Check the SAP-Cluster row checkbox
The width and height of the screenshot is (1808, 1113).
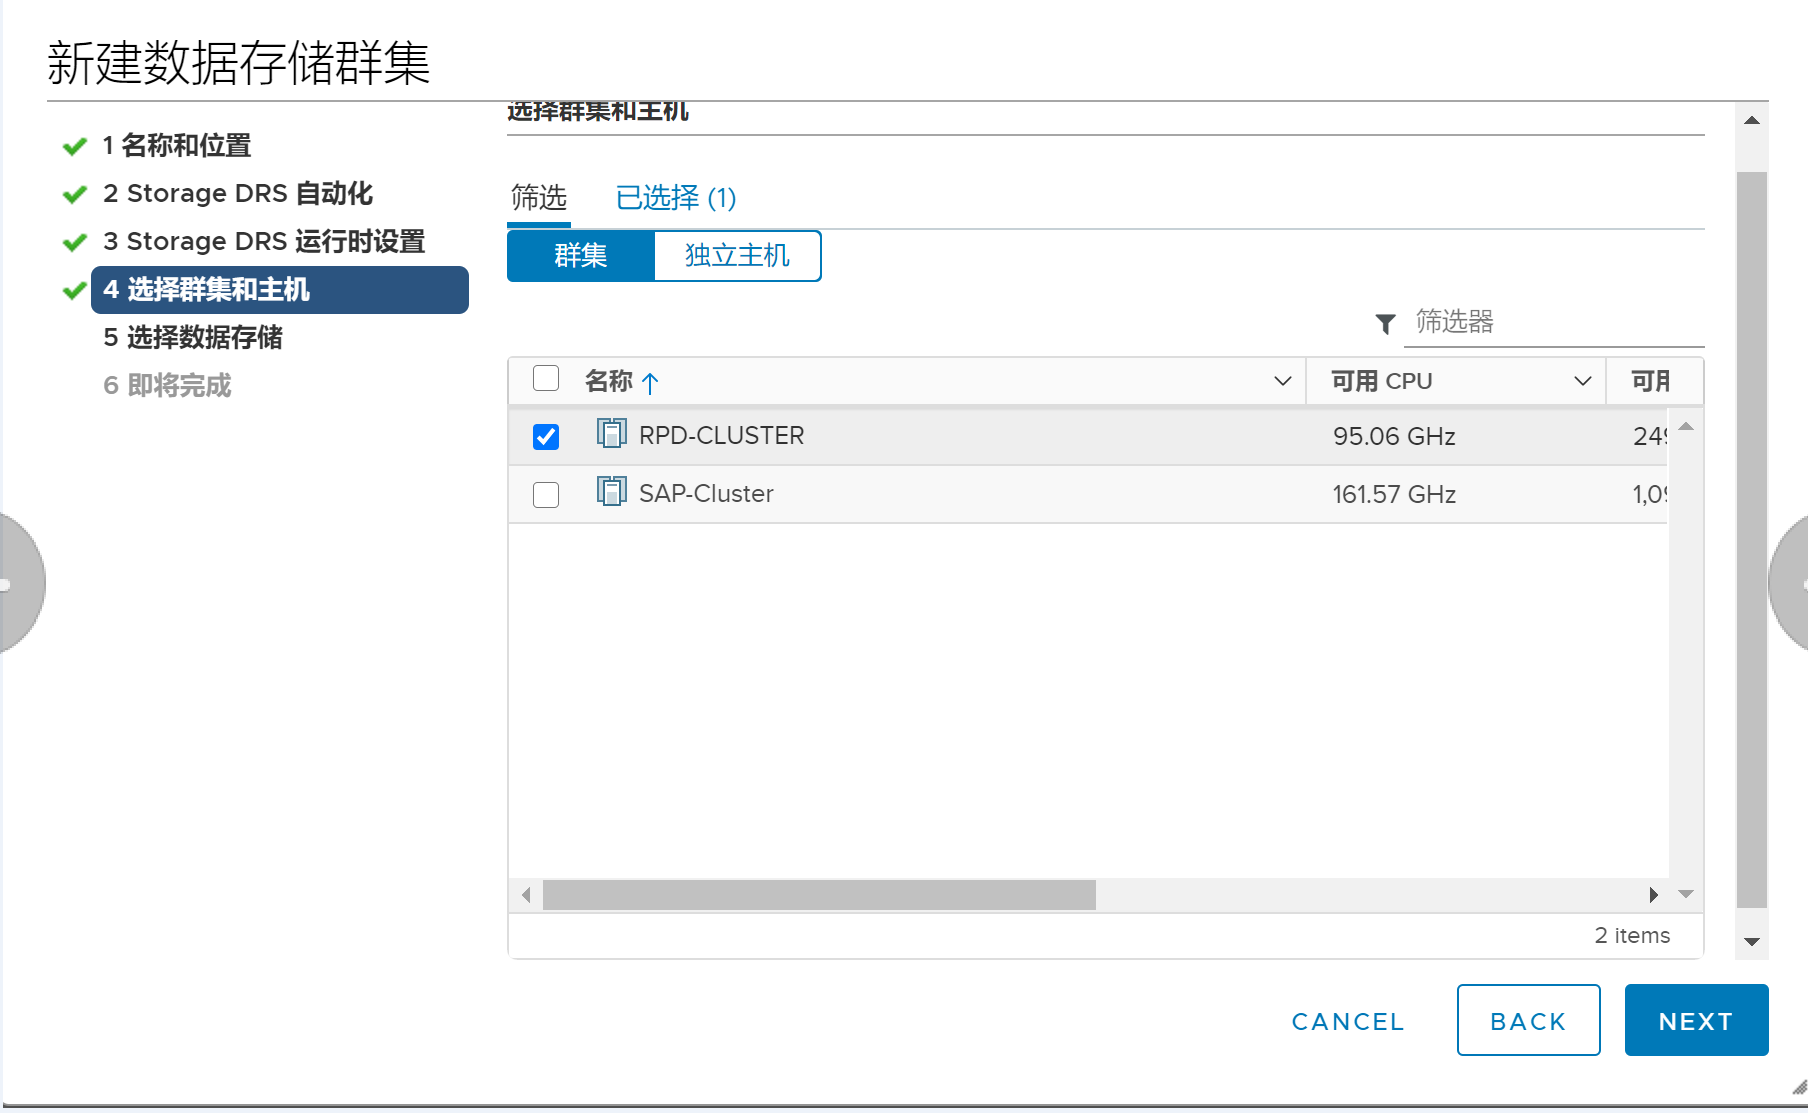(x=545, y=494)
